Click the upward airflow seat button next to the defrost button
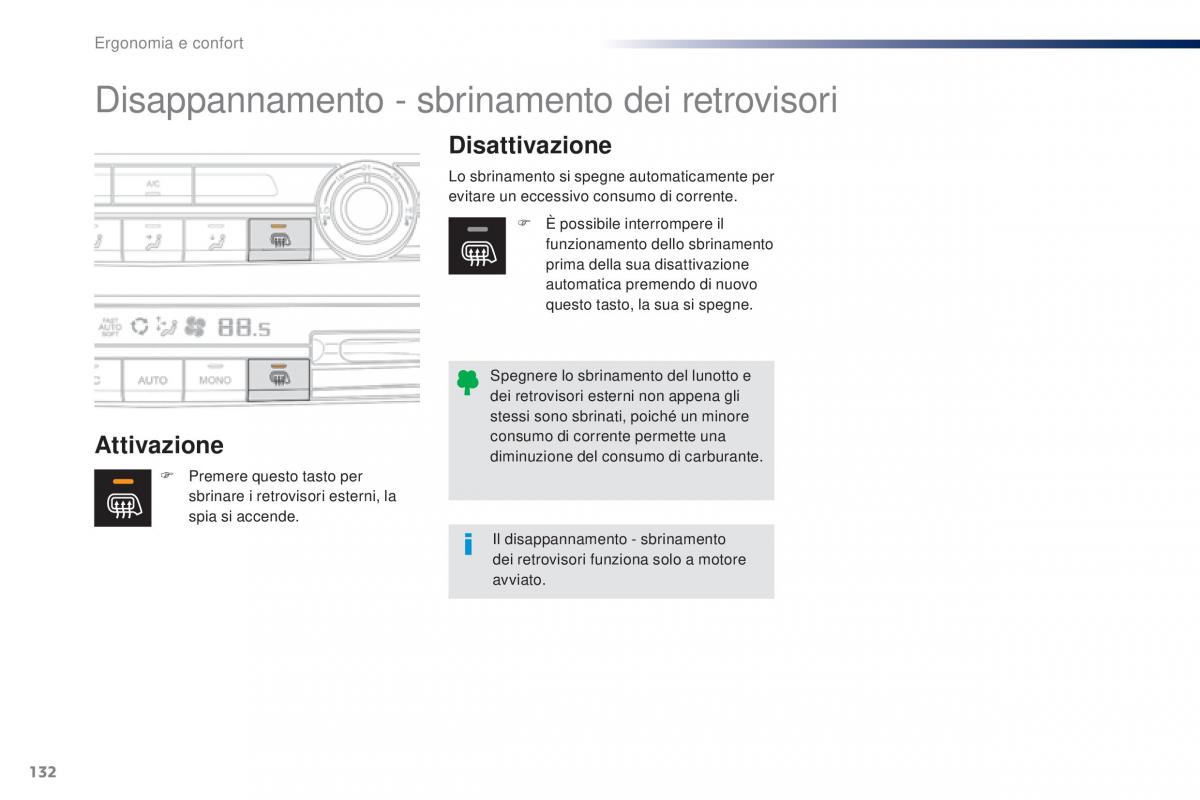 (x=214, y=240)
